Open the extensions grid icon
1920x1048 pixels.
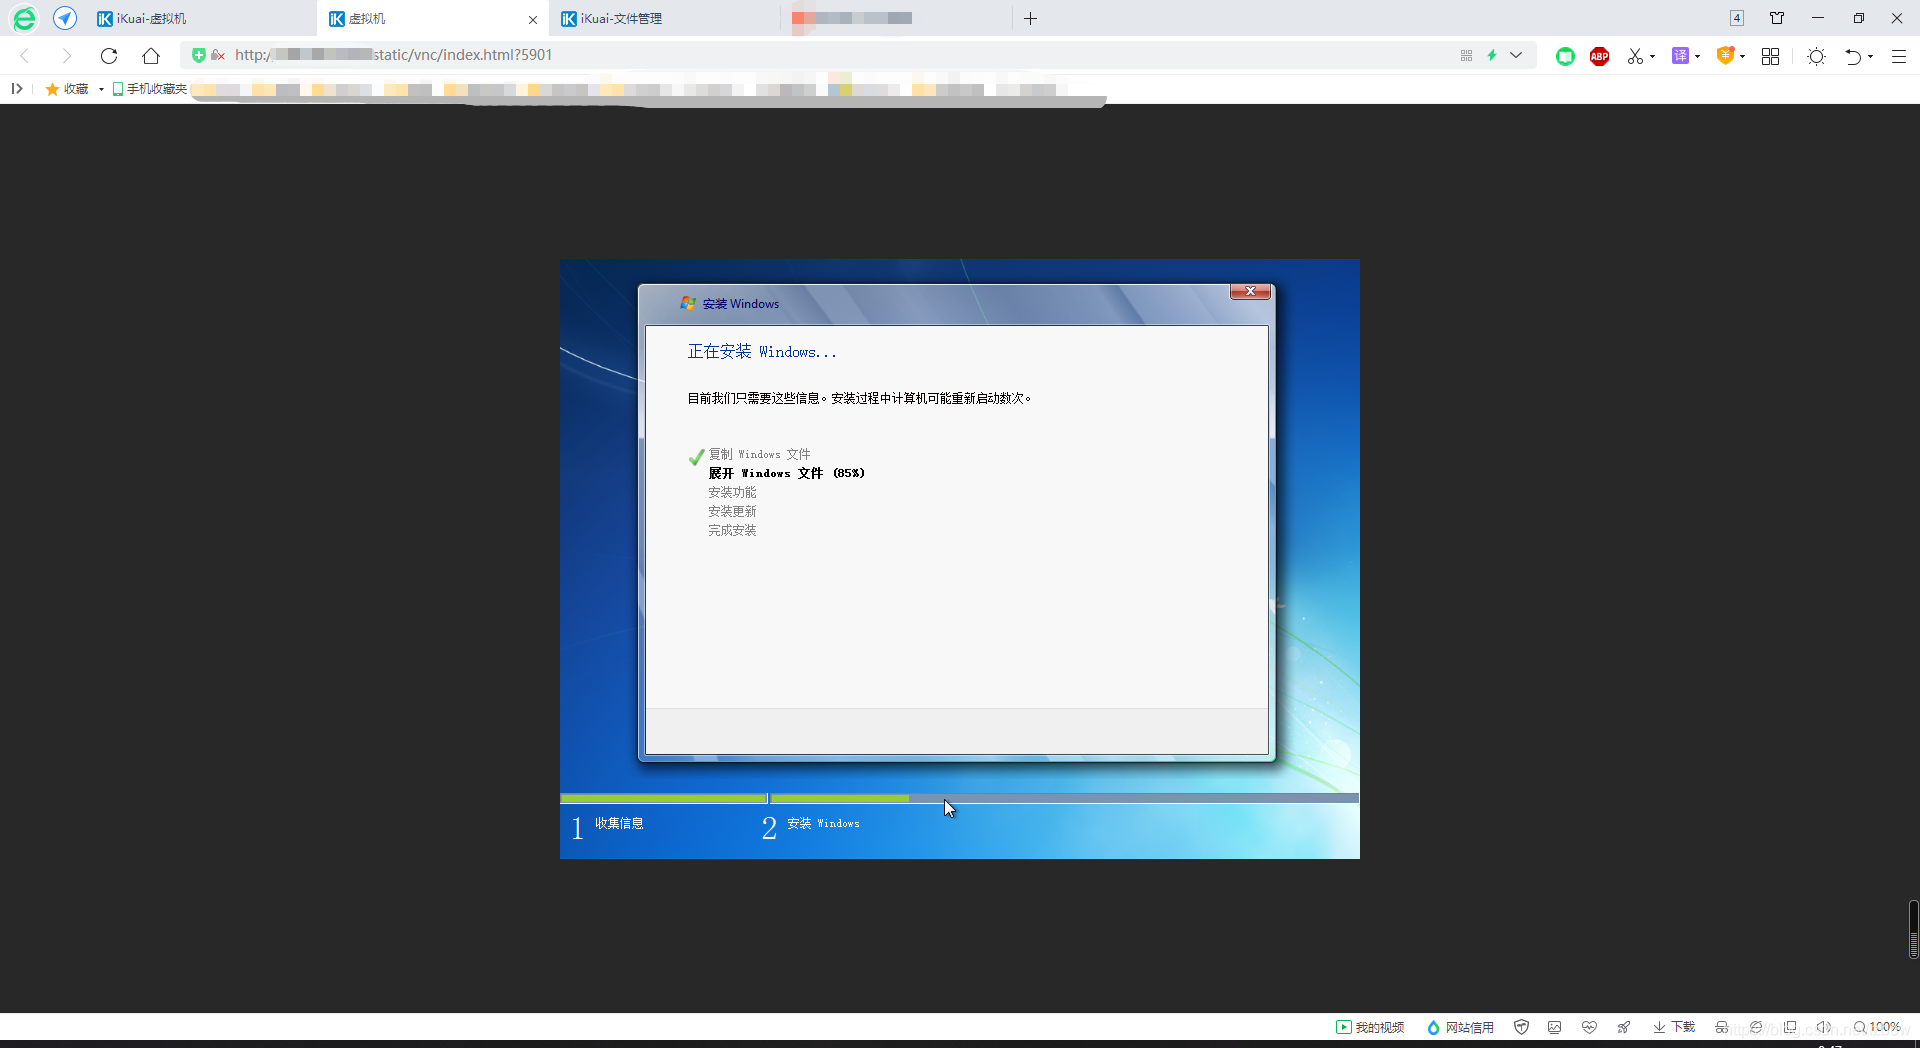(x=1770, y=56)
